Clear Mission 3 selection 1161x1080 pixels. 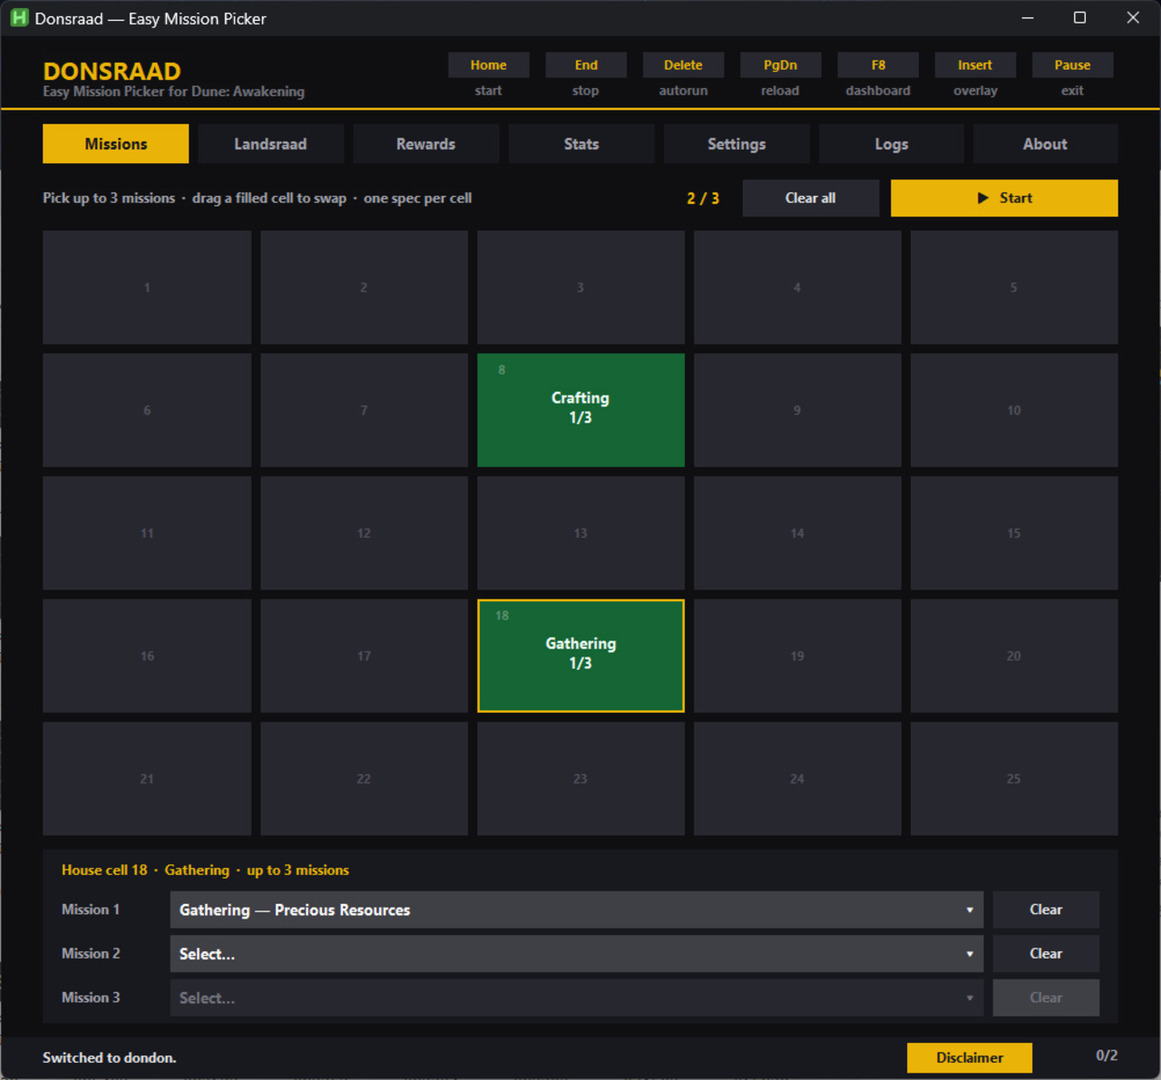click(1045, 998)
